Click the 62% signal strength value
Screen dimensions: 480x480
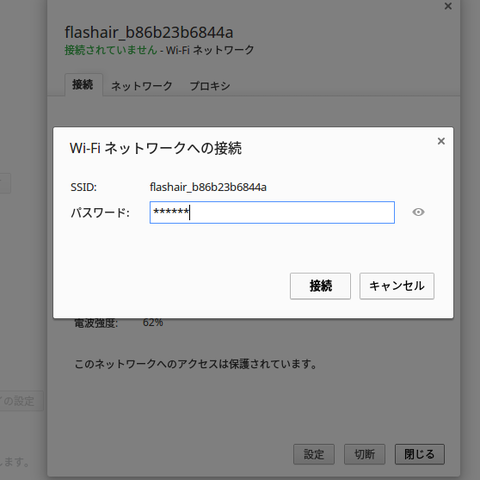(153, 322)
